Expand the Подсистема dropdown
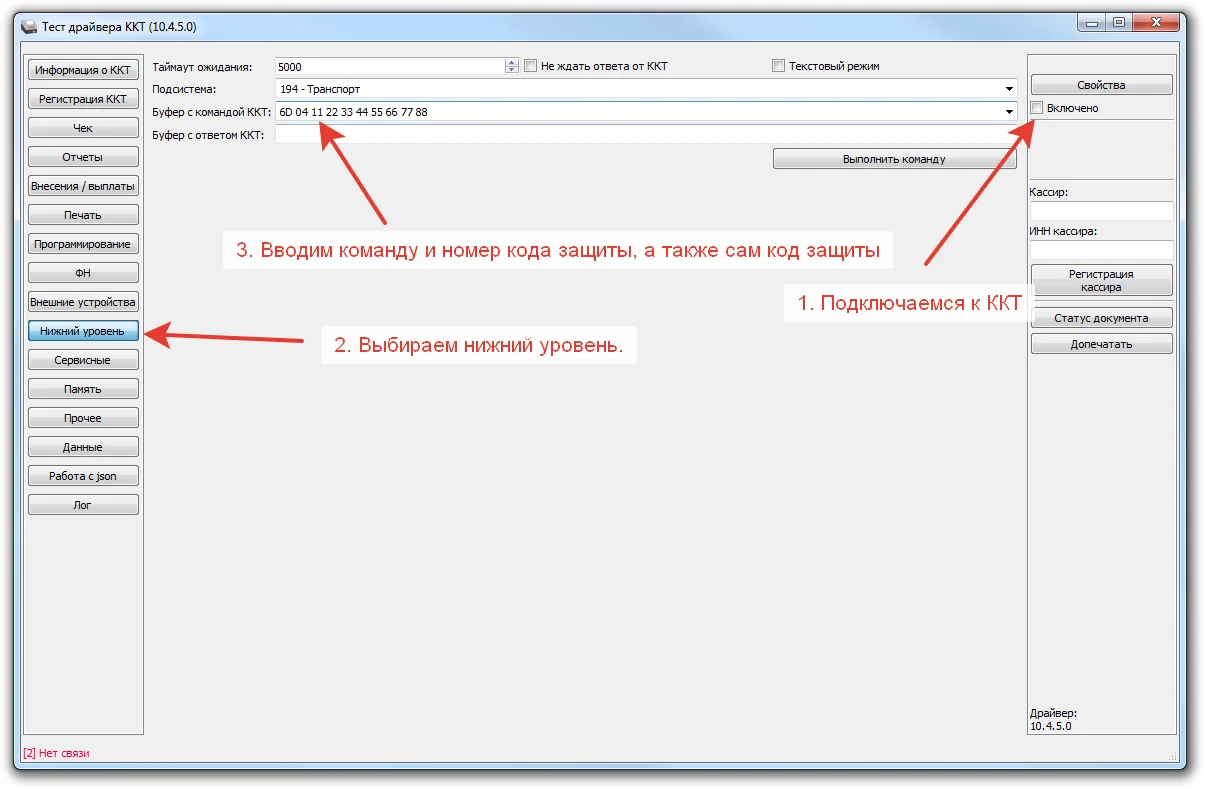Viewport: 1205px width, 789px height. [x=1010, y=89]
